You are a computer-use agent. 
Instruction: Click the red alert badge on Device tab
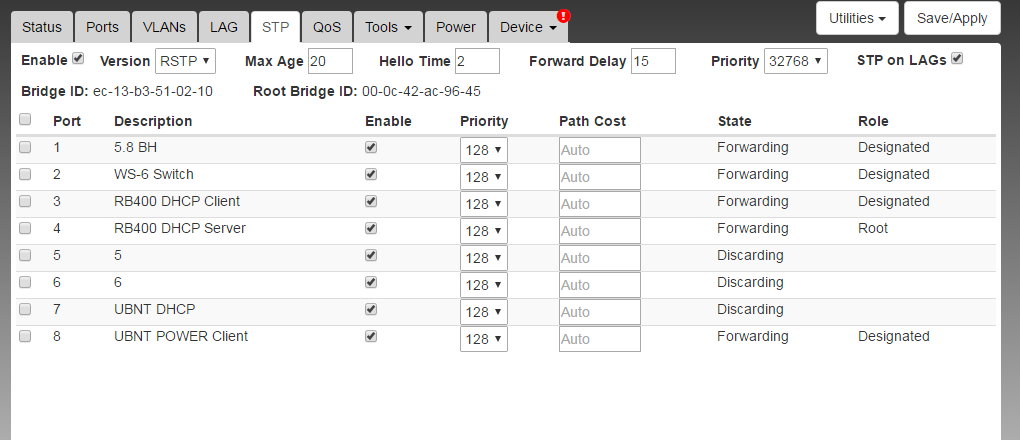[563, 16]
